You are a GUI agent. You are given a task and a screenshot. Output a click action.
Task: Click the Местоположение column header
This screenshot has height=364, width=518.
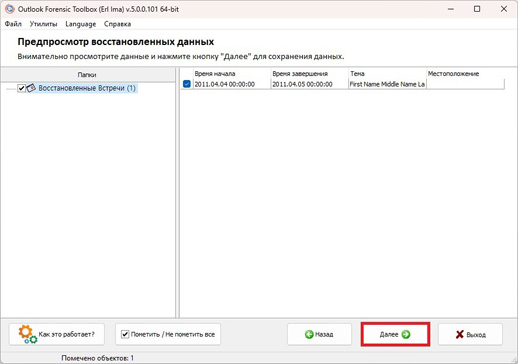tap(465, 74)
